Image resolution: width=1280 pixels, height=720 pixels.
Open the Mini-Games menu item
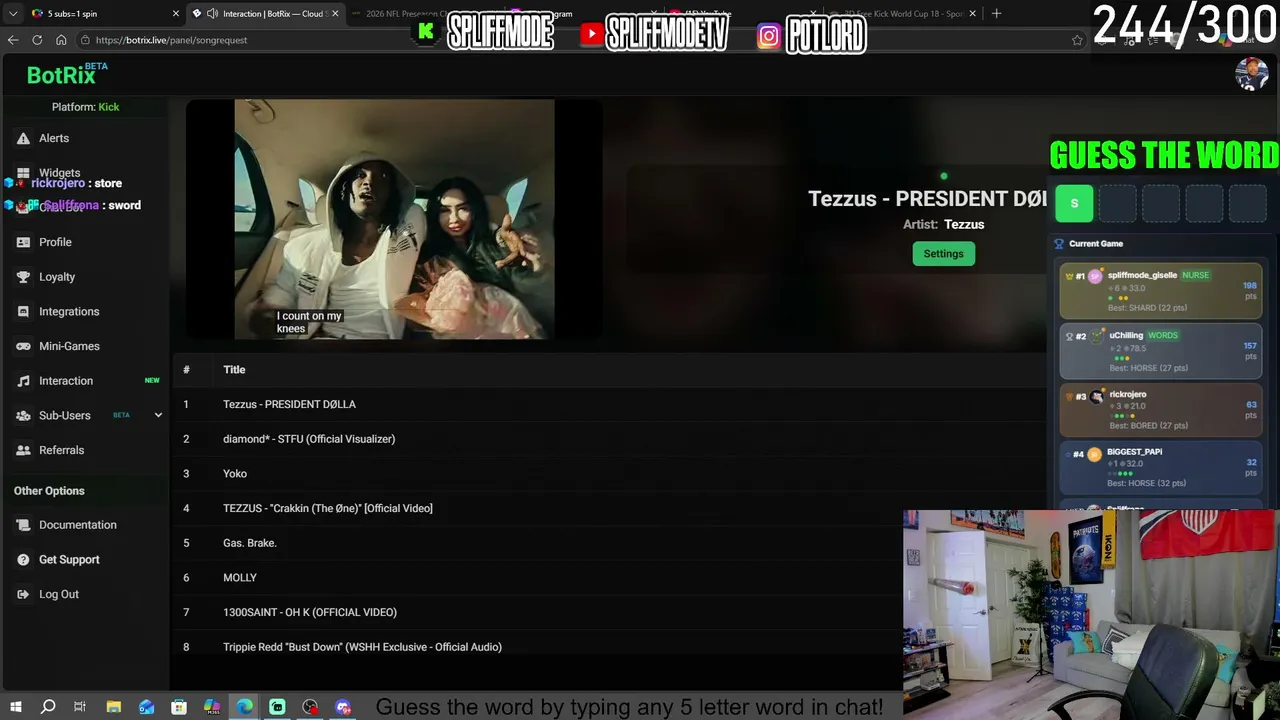coord(69,346)
